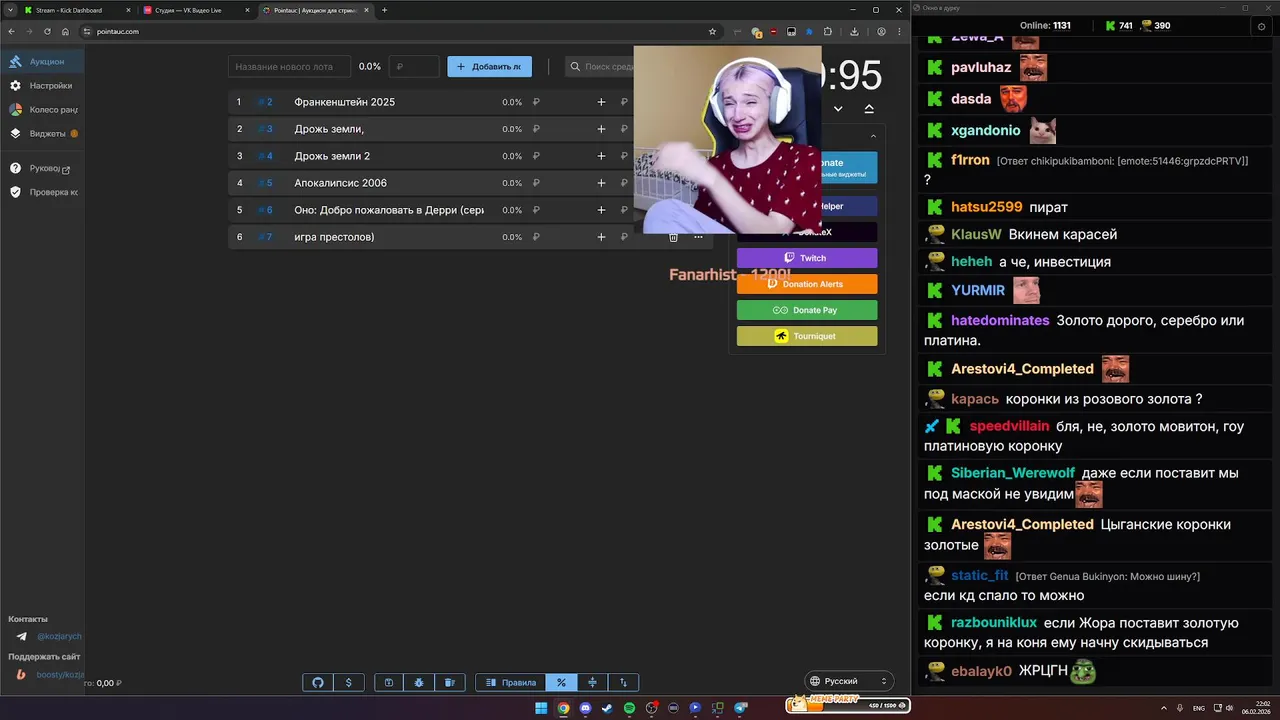Delete the игра престолов) lot with trash
The image size is (1280, 720).
tap(673, 237)
